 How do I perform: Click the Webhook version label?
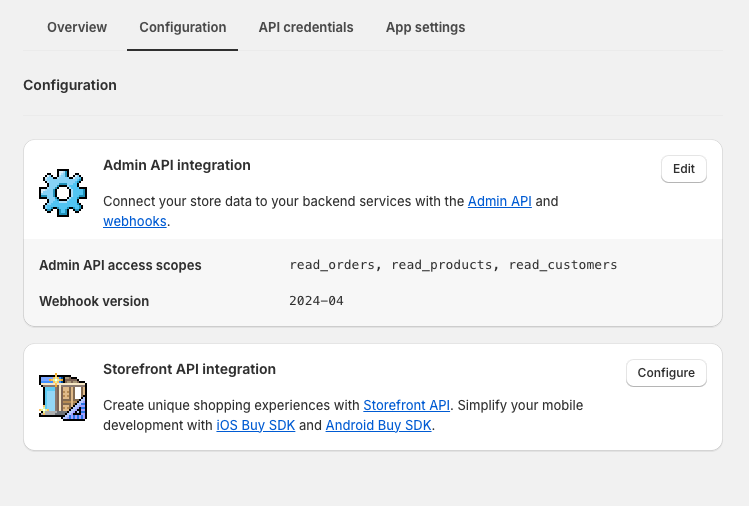pos(94,301)
